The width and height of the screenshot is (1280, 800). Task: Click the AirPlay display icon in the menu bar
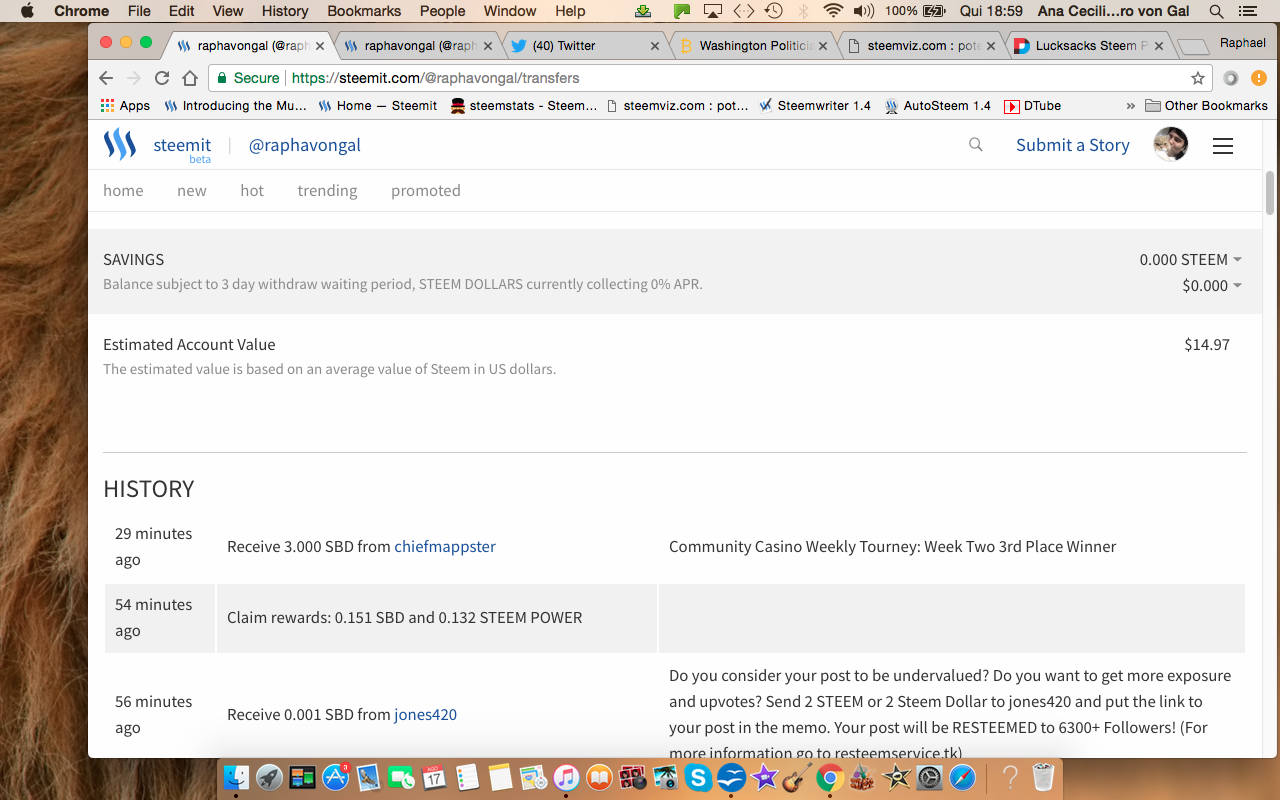point(713,11)
